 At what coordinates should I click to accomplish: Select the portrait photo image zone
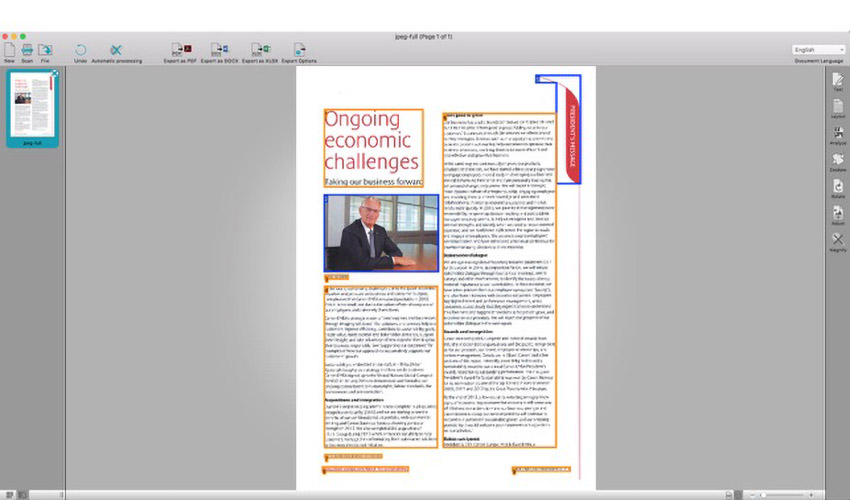pos(381,233)
